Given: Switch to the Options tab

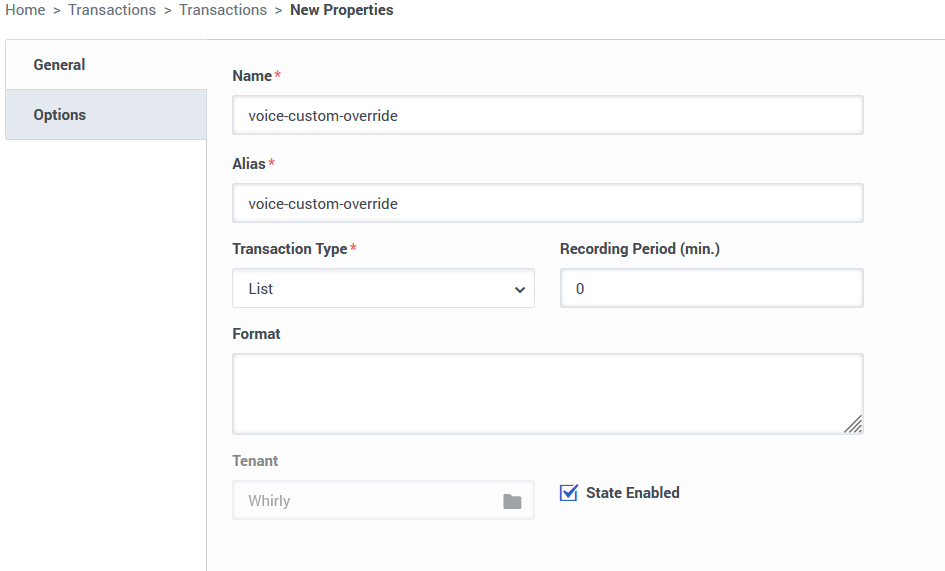Looking at the screenshot, I should tap(60, 115).
